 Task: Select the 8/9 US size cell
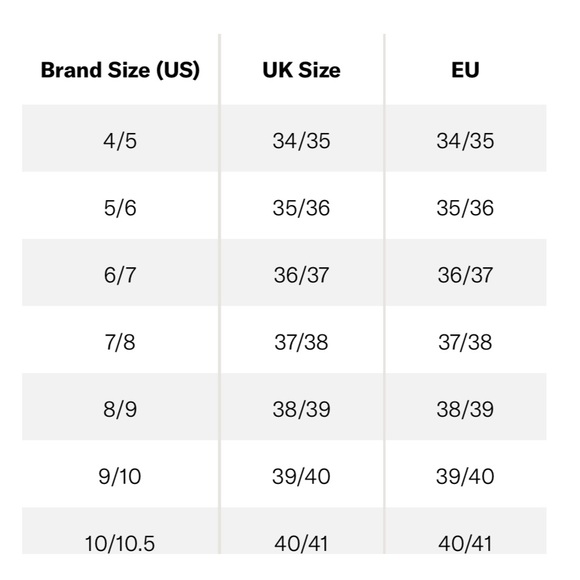pos(120,409)
